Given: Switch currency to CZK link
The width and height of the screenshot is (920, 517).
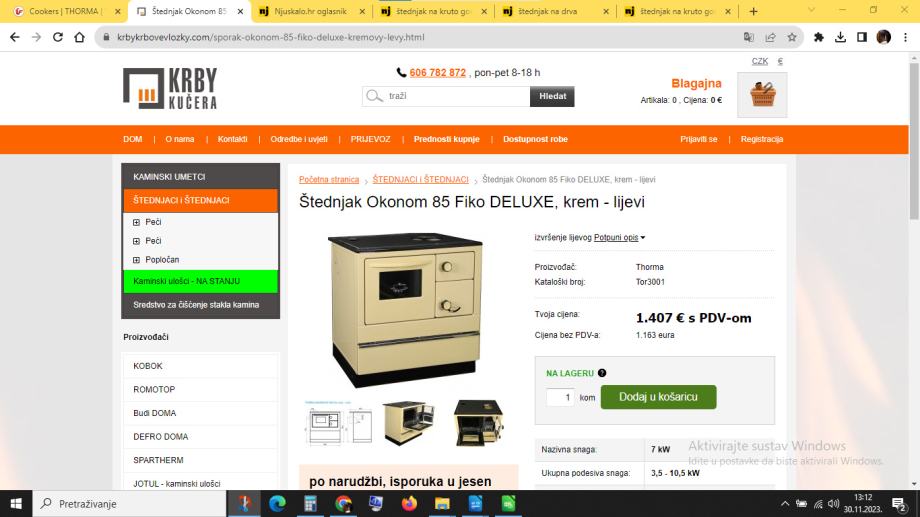Looking at the screenshot, I should coord(760,61).
